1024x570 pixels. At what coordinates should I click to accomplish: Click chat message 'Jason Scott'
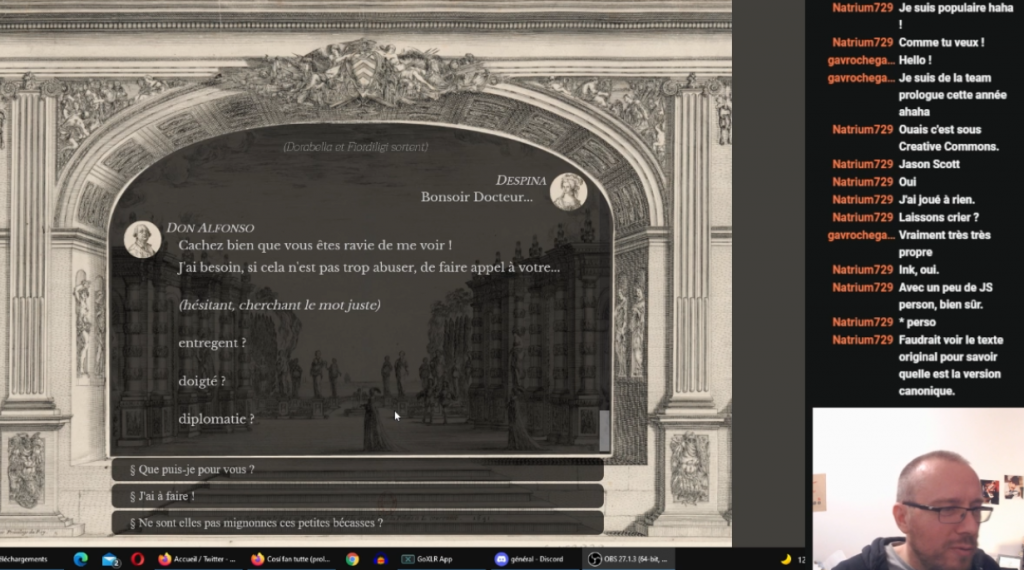click(x=929, y=164)
